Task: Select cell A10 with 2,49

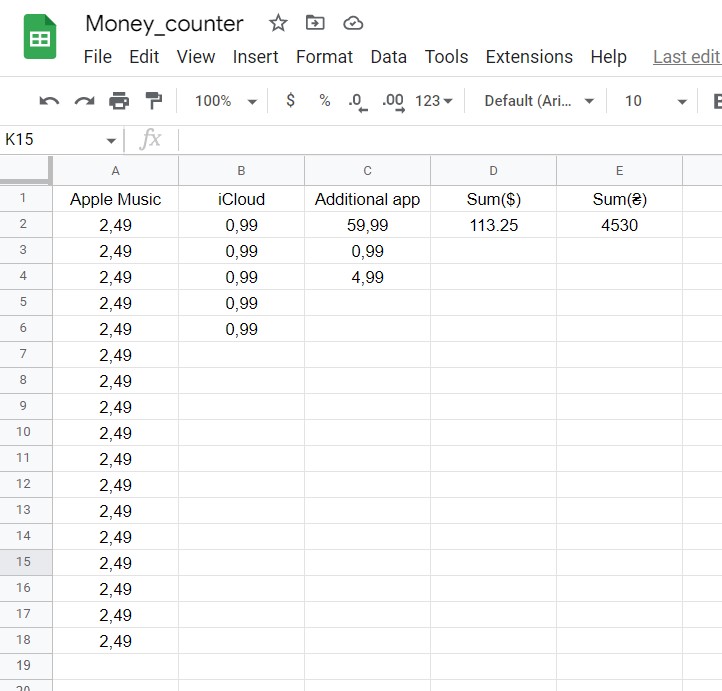Action: point(116,433)
